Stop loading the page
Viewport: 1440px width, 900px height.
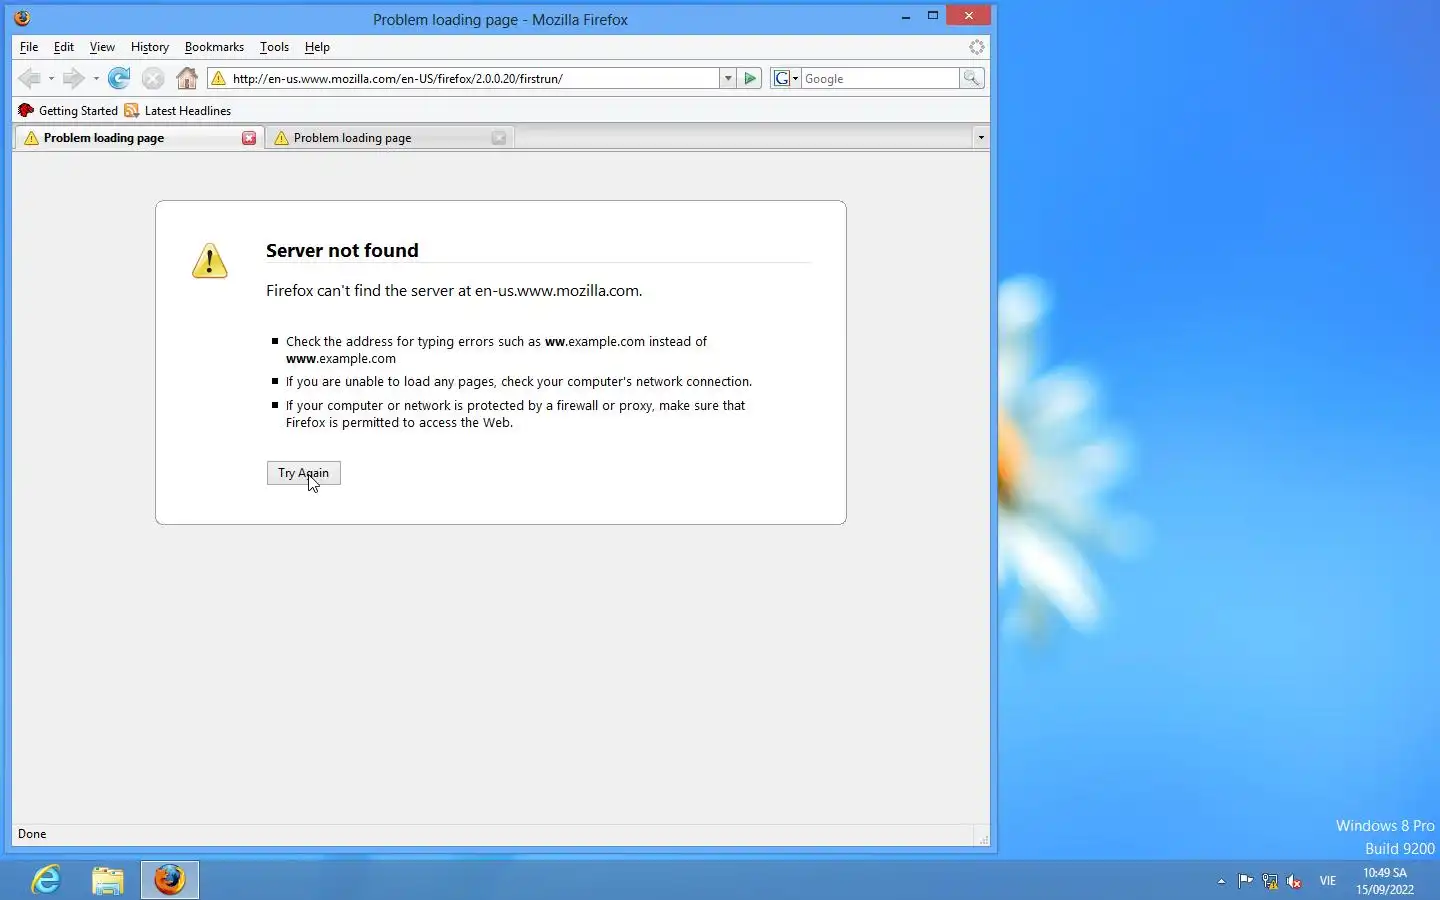click(x=153, y=78)
